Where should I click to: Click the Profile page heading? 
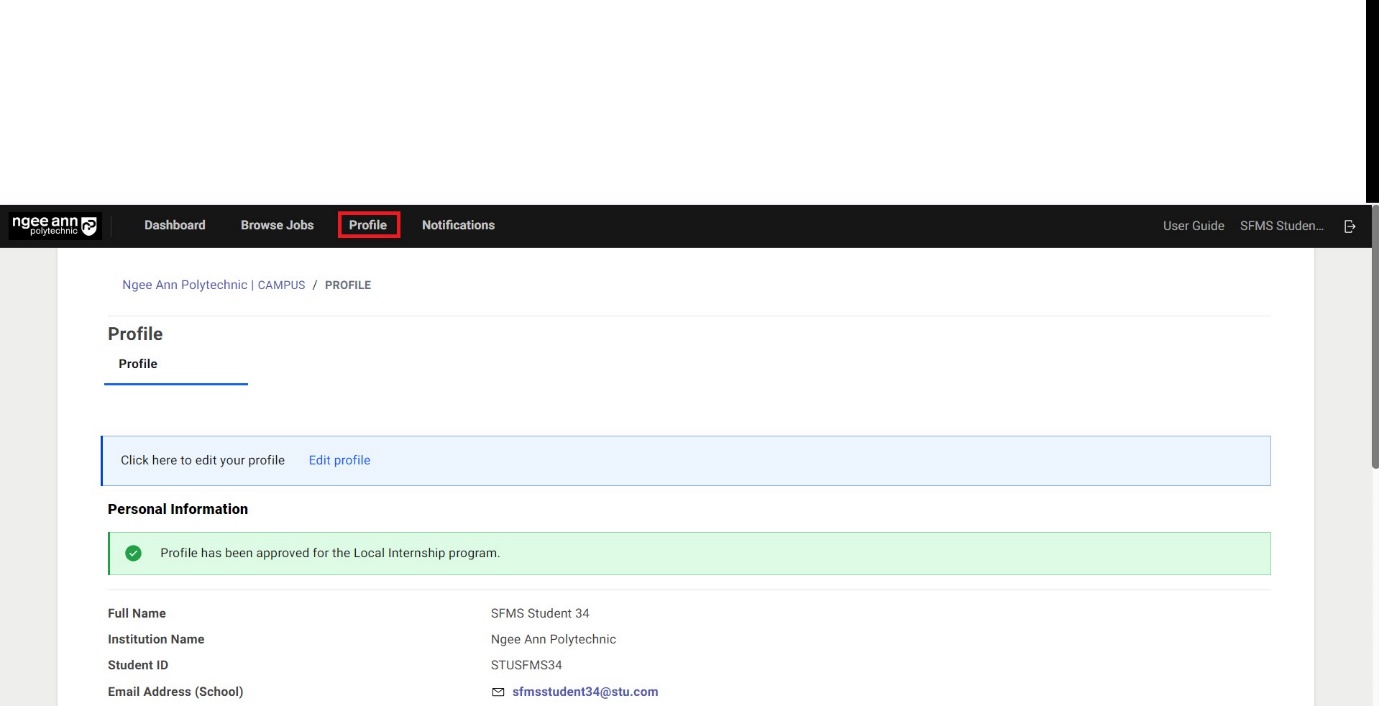coord(135,333)
